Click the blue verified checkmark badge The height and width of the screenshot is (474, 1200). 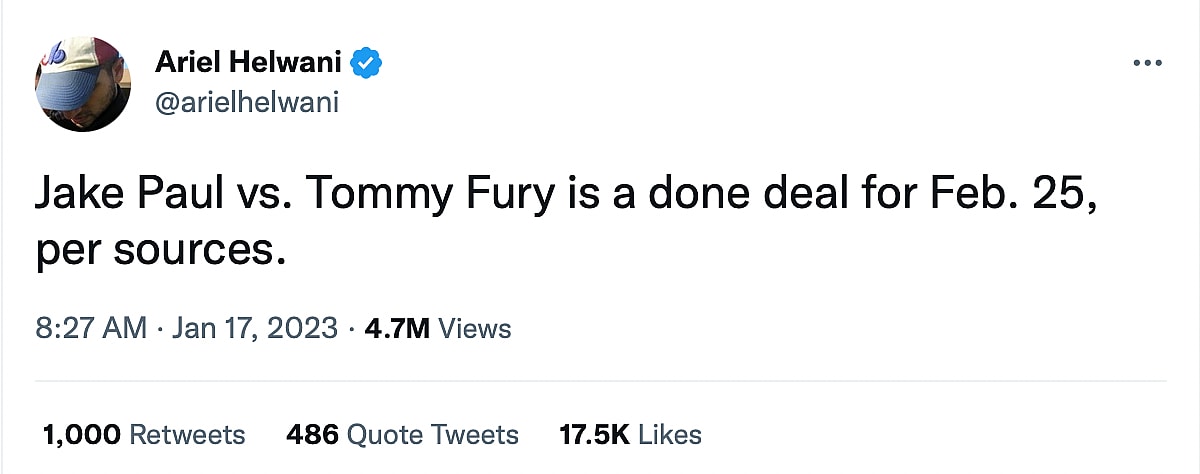click(x=367, y=64)
